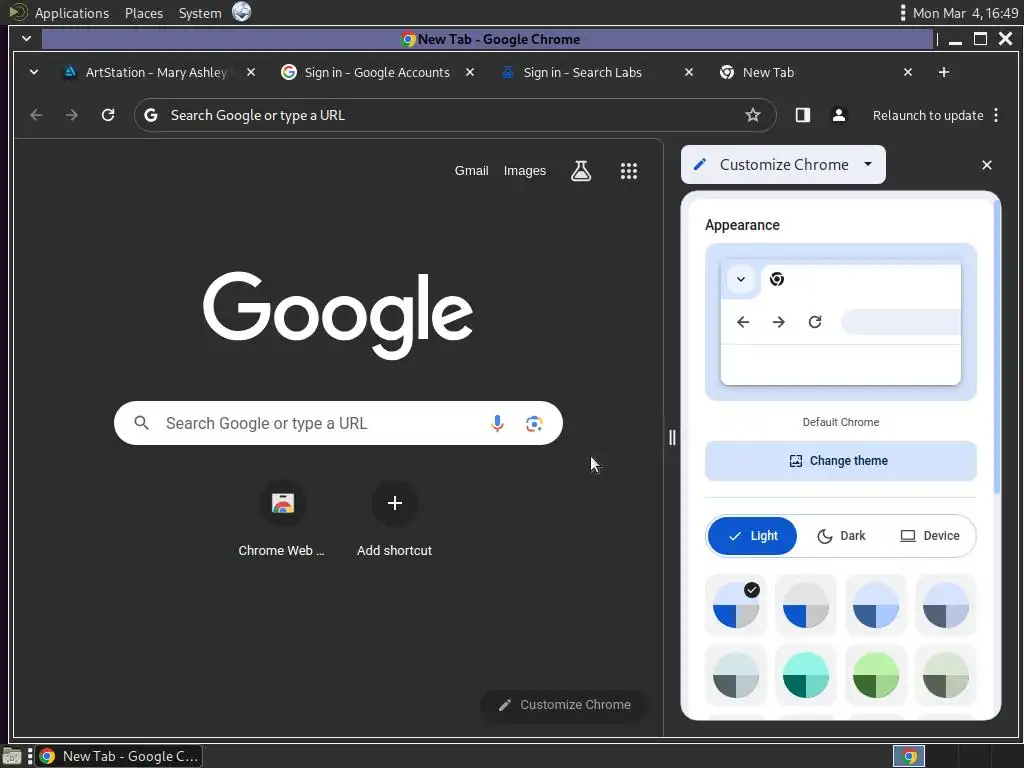Click the side panel resize handle
Viewport: 1024px width, 768px height.
point(672,437)
